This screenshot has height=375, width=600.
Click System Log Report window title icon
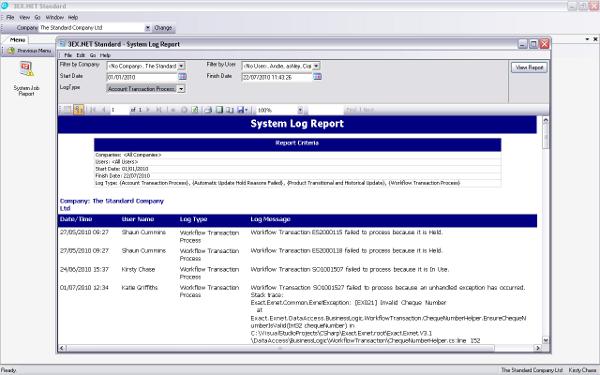[62, 44]
